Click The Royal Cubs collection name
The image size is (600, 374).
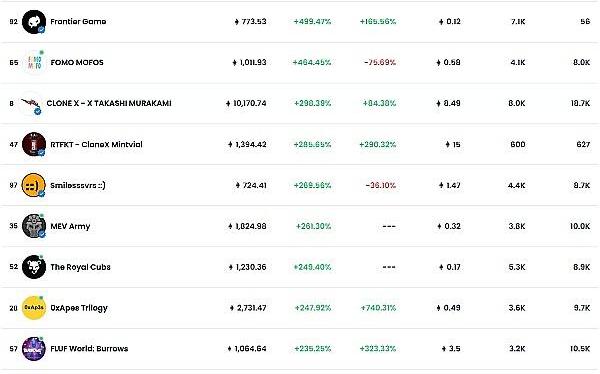80,267
